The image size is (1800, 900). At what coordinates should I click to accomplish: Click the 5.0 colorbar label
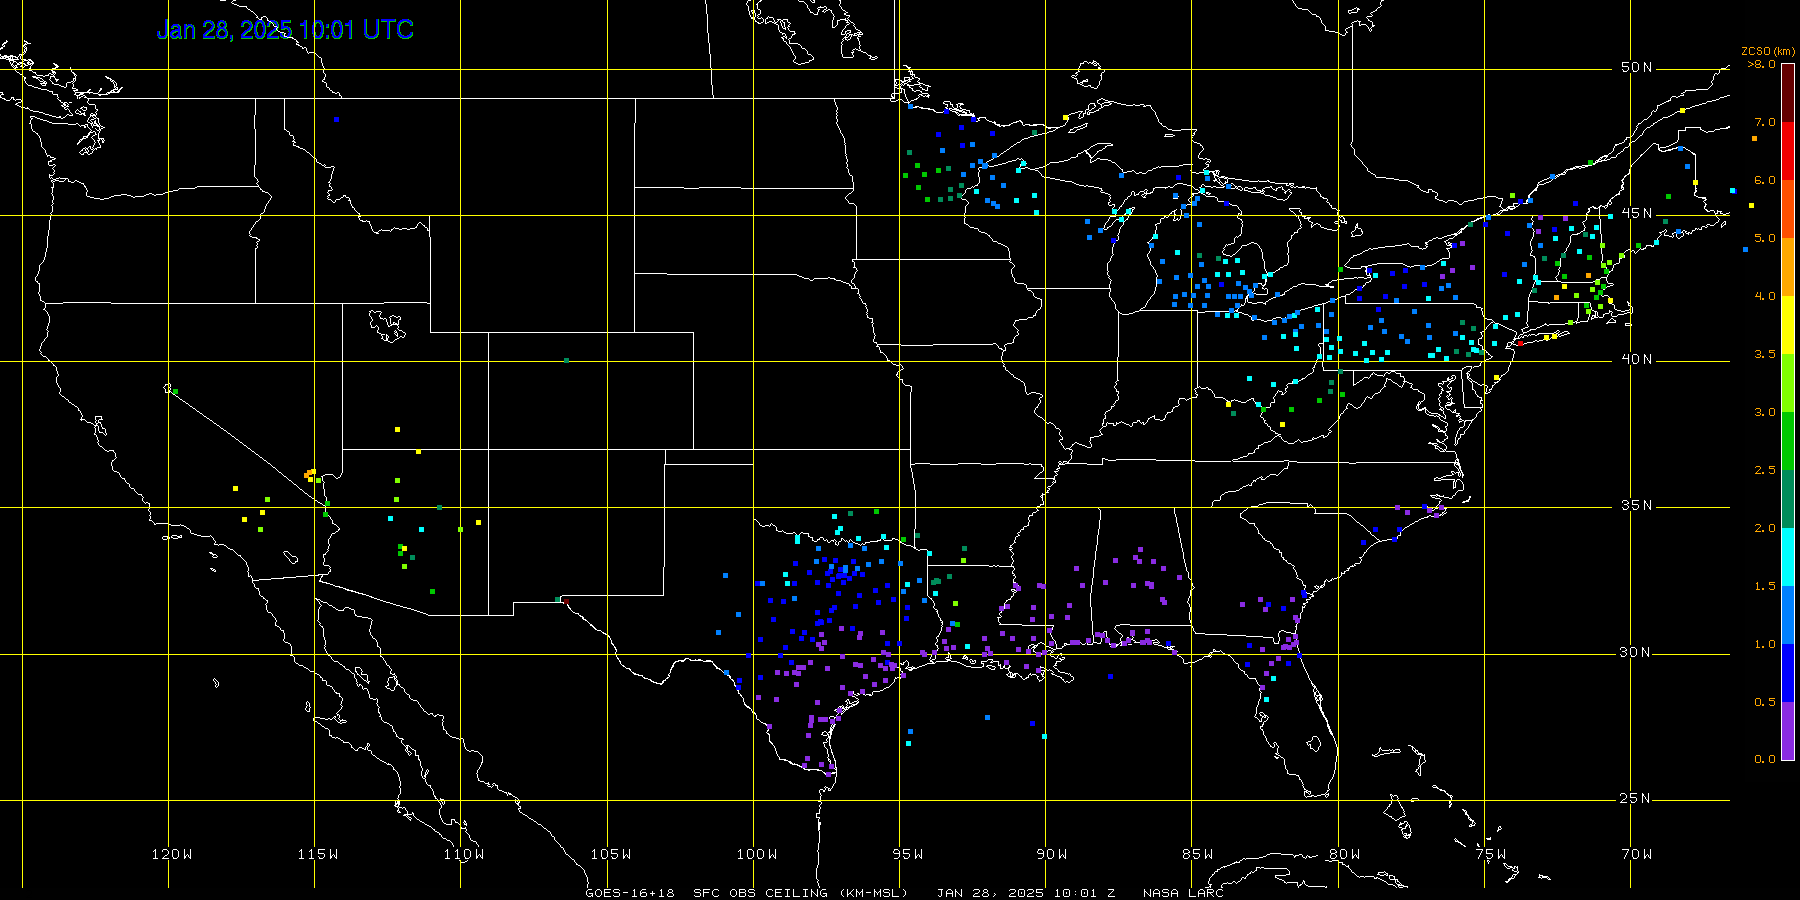1765,238
